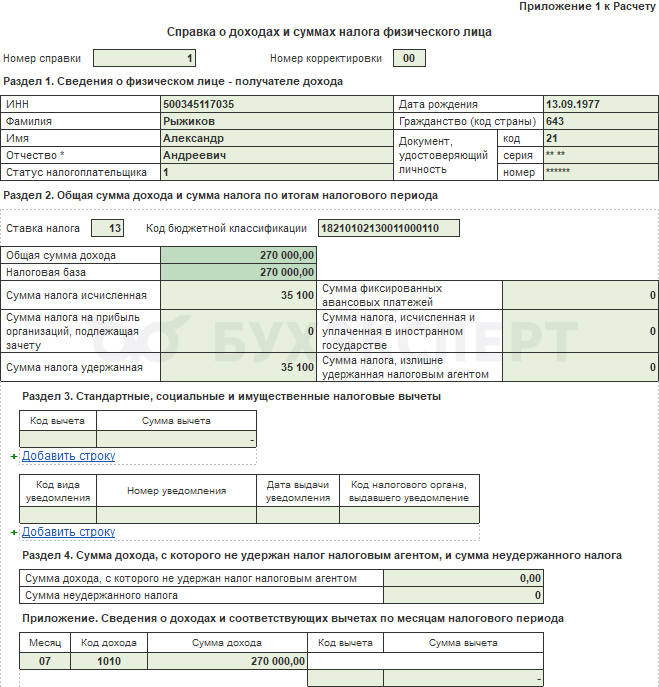Click the Номер корректировки field 00
659x687 pixels.
[x=409, y=58]
